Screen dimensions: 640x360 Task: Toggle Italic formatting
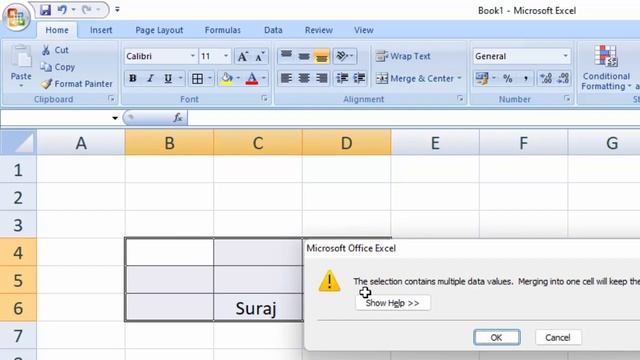(x=150, y=78)
